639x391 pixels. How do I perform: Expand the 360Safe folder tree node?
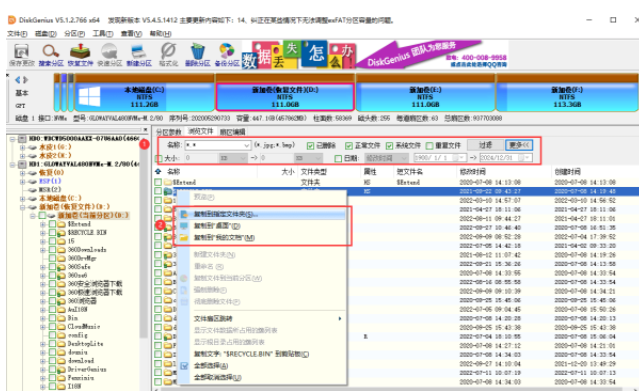(43, 267)
